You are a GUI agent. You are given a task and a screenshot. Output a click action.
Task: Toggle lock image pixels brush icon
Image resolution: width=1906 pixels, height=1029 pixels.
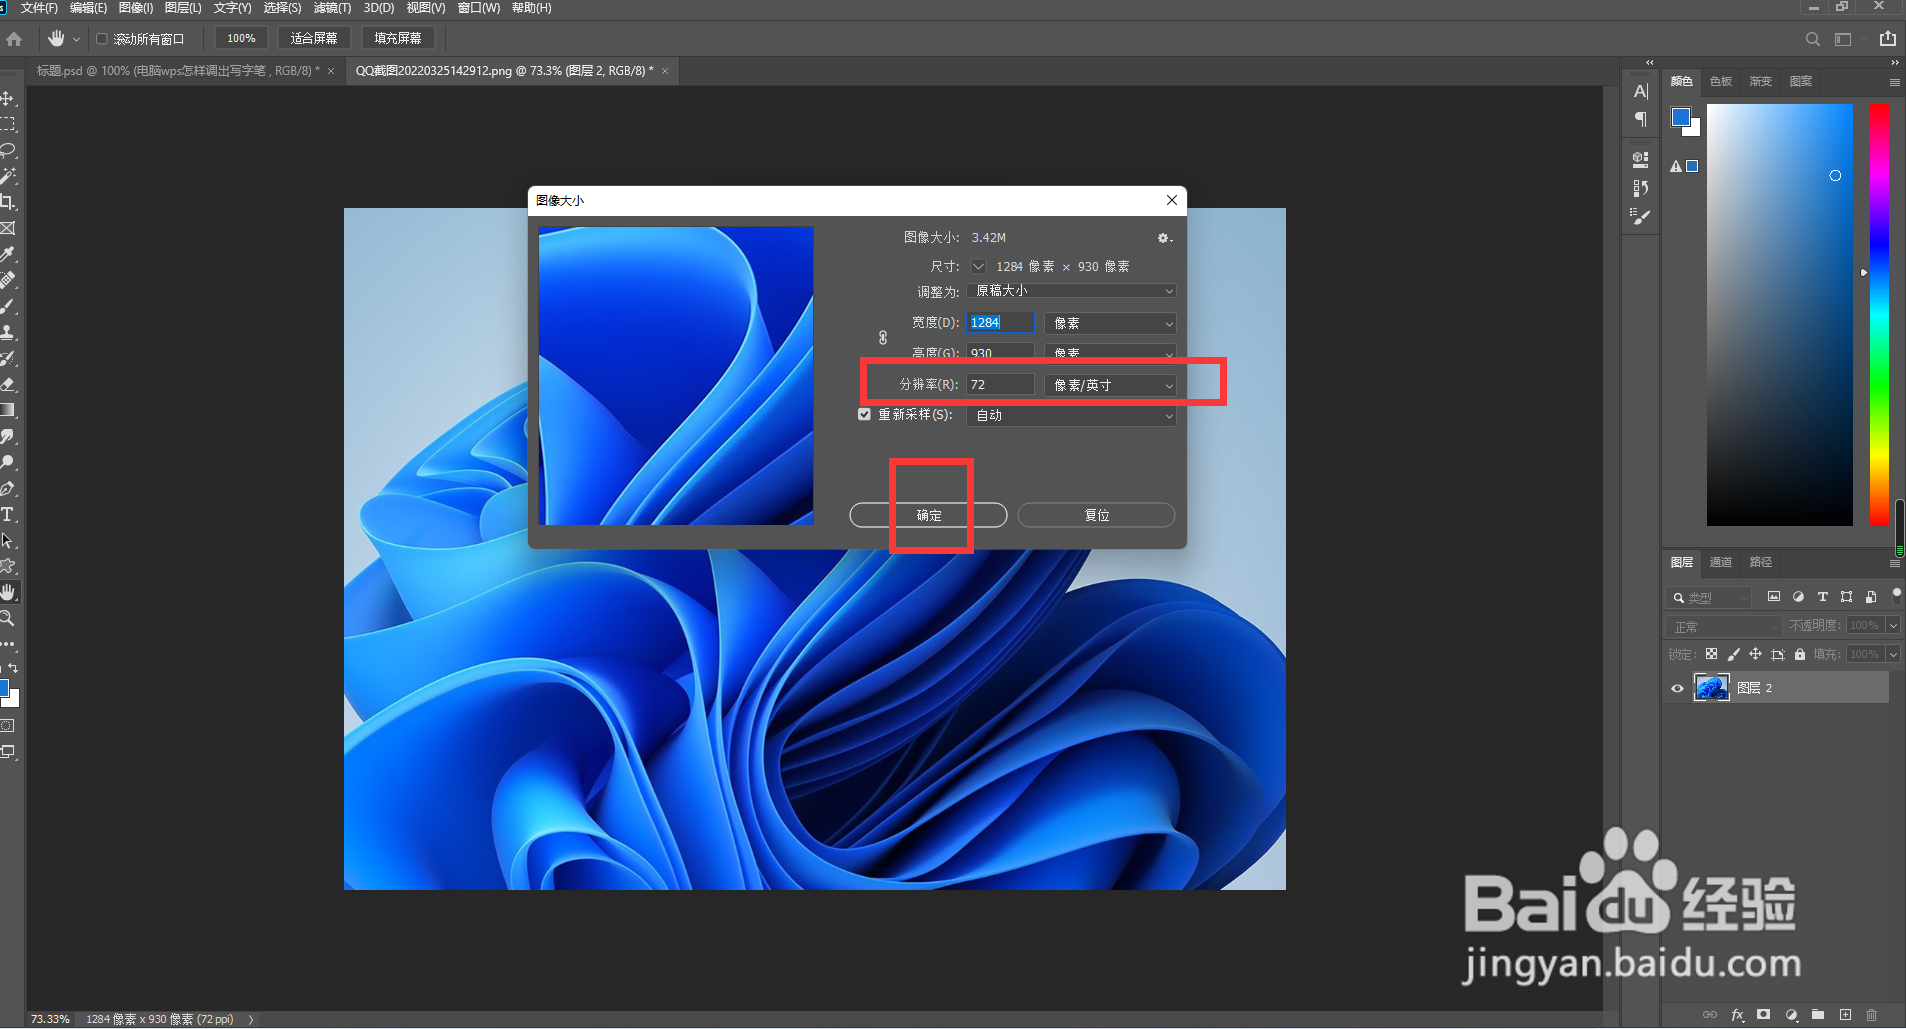click(1734, 654)
